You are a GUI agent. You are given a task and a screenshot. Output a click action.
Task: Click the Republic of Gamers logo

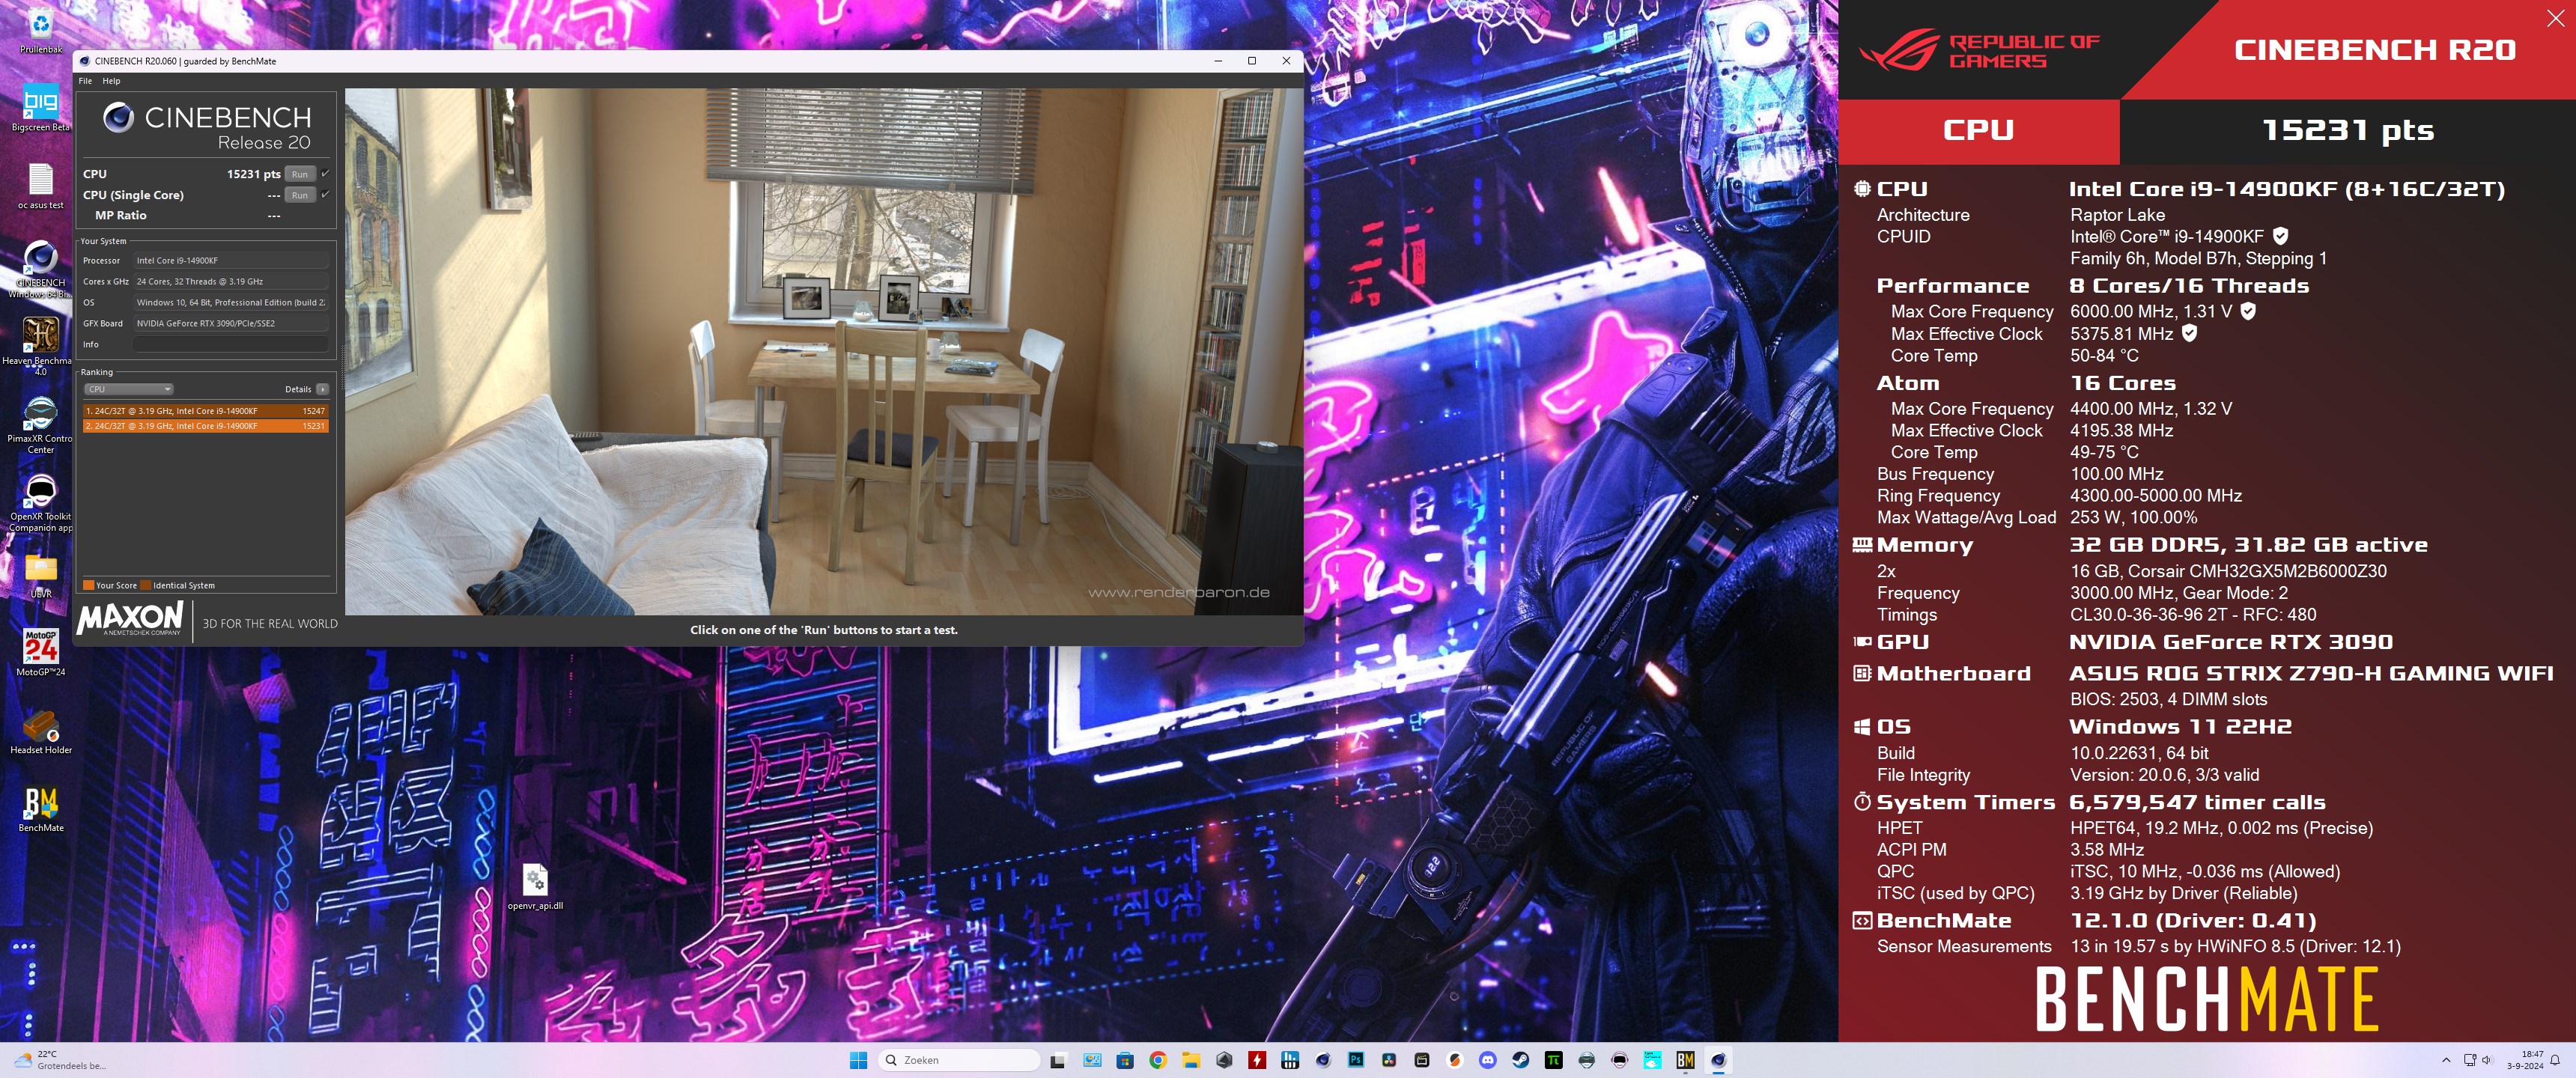[1979, 50]
